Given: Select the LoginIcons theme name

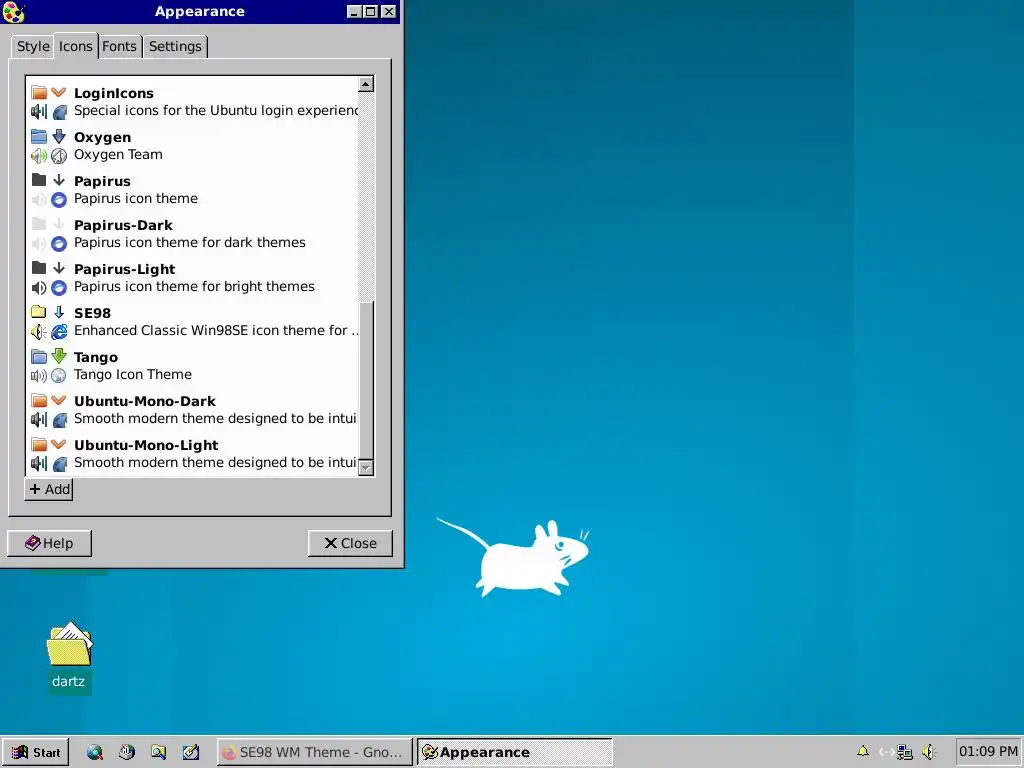Looking at the screenshot, I should [114, 93].
